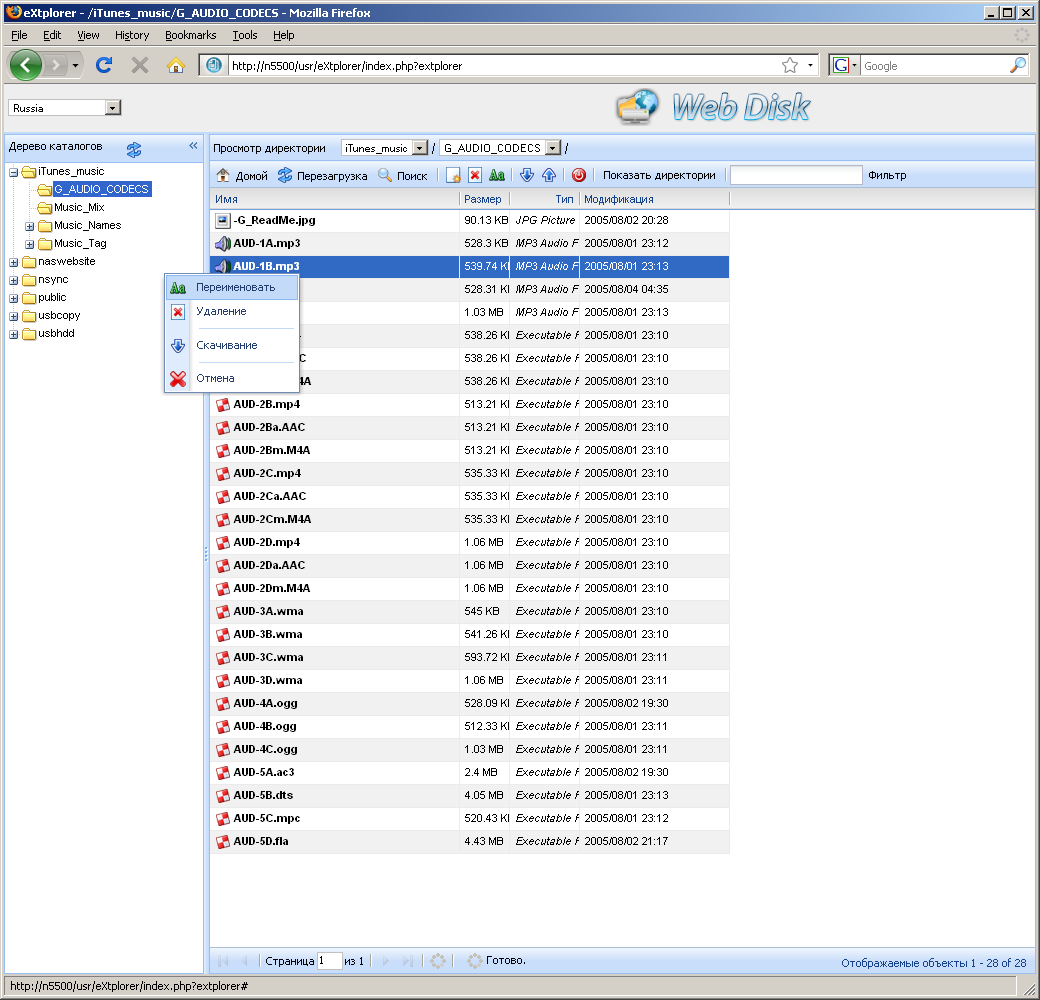The height and width of the screenshot is (1000, 1040).
Task: Expand the Music_Names tree node
Action: point(29,227)
